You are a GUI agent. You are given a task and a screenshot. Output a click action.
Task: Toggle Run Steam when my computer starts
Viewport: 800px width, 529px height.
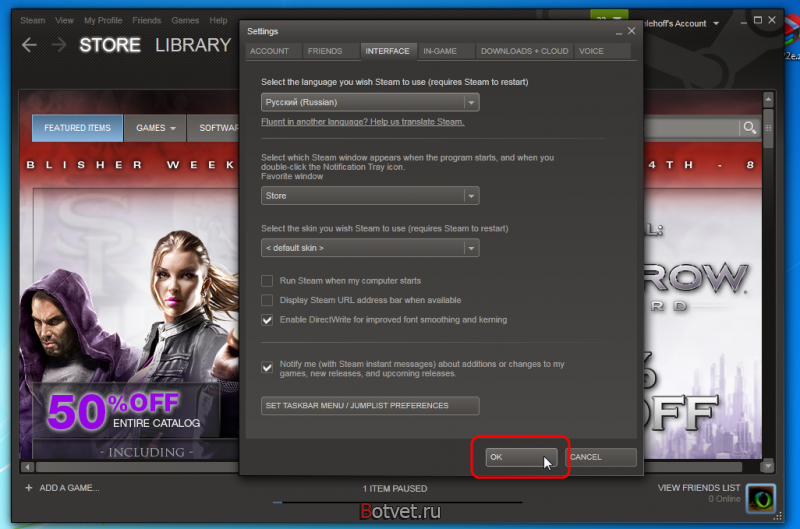pos(267,281)
